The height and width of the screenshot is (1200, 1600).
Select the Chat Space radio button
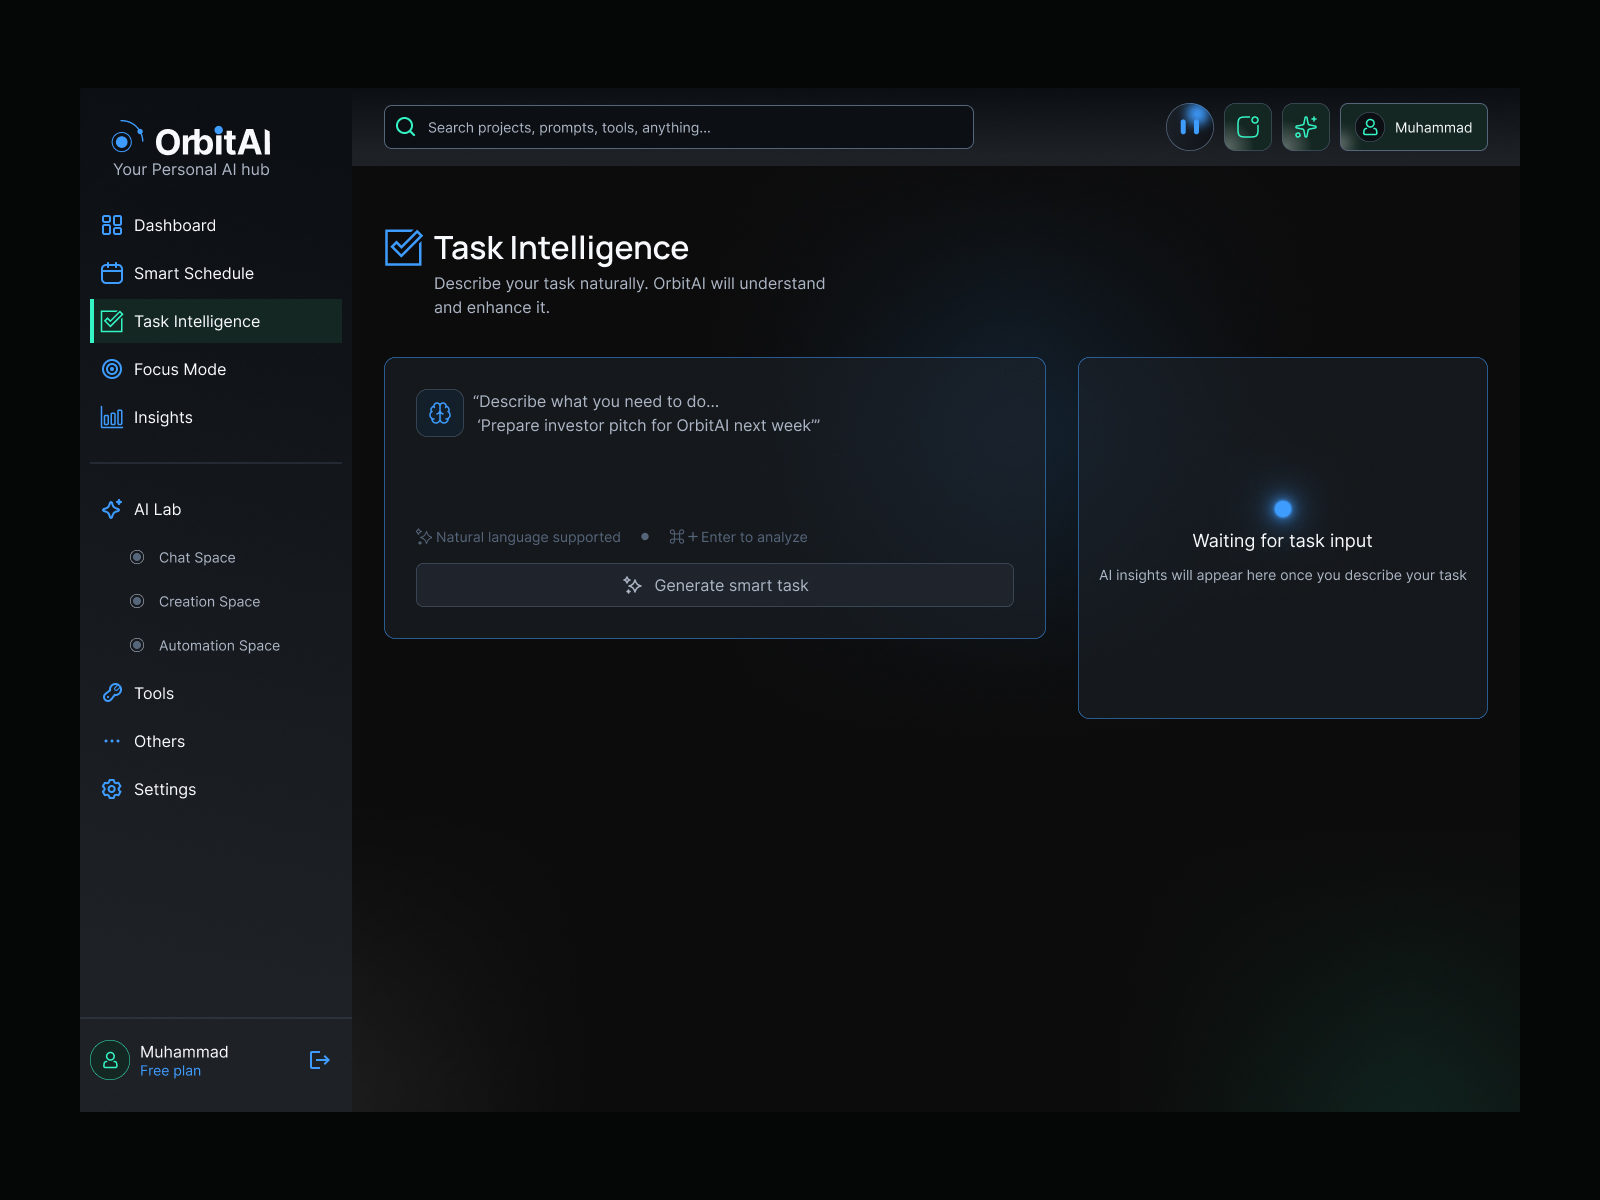point(137,557)
